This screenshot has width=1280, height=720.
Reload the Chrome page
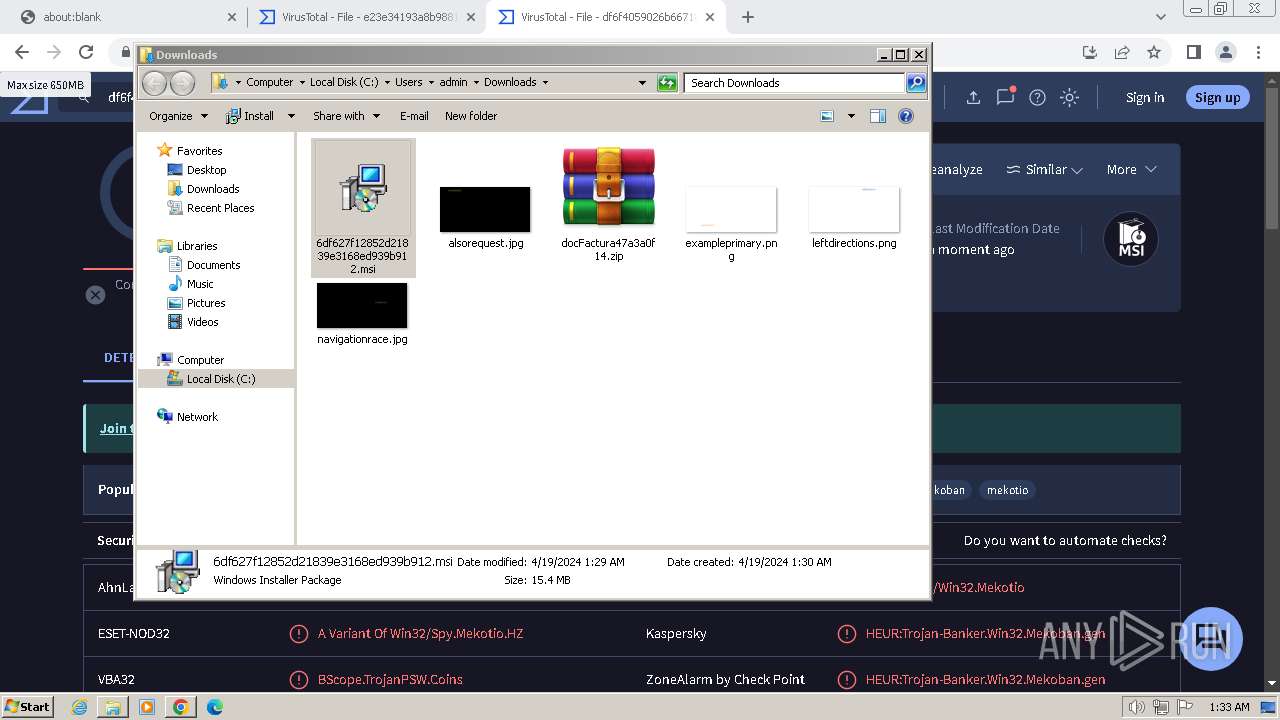tap(86, 52)
